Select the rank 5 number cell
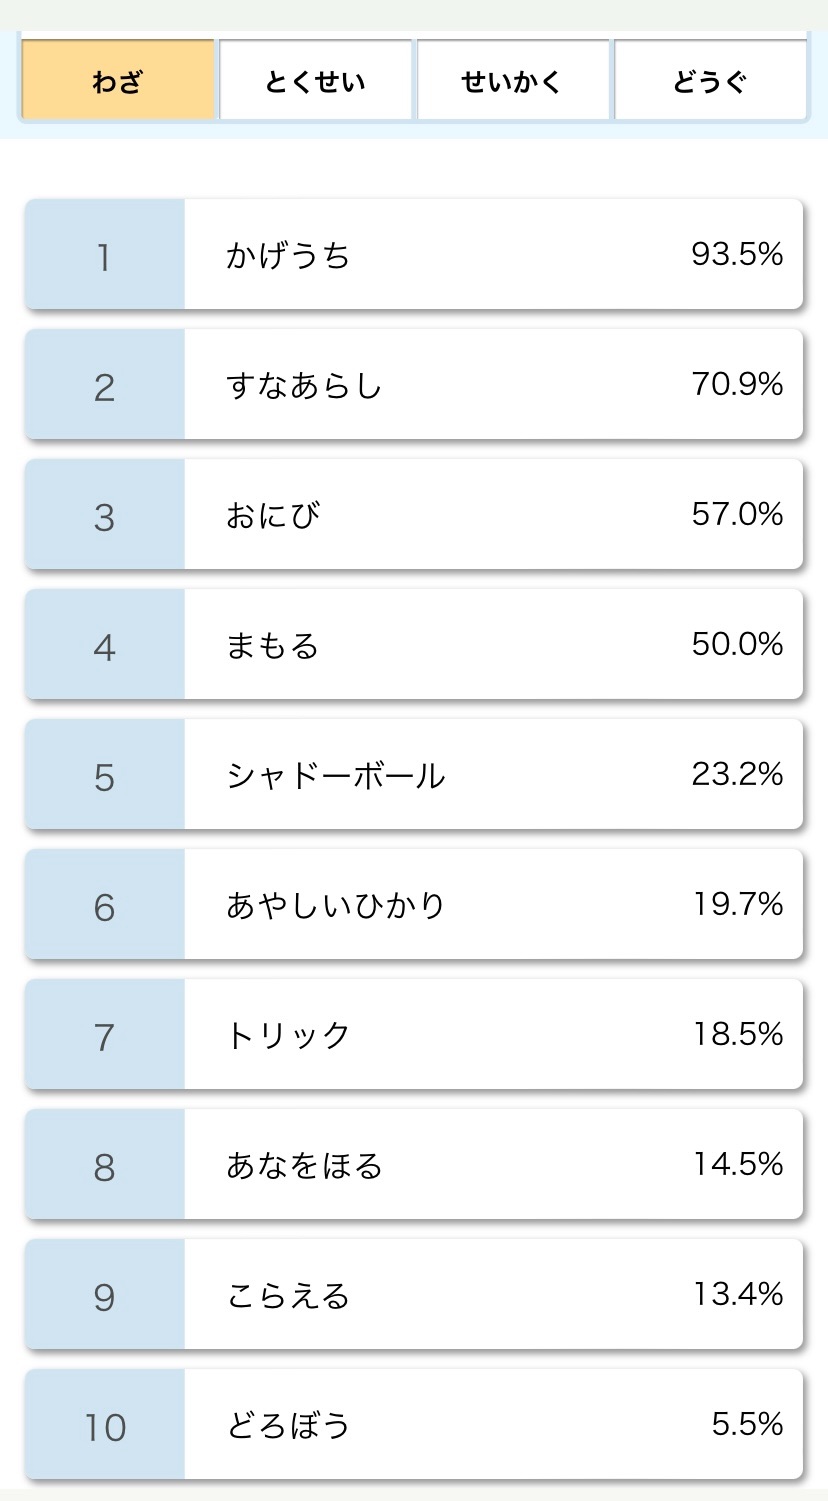The height and width of the screenshot is (1501, 828). [105, 774]
